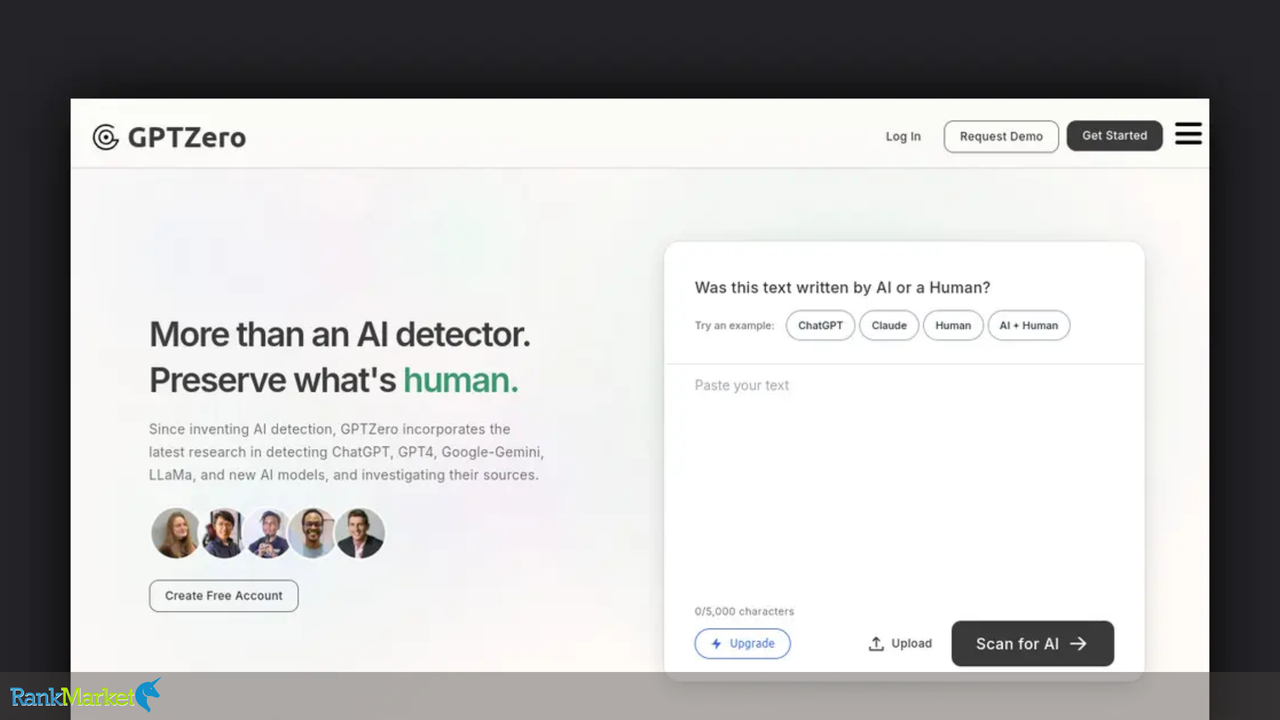The height and width of the screenshot is (720, 1280).
Task: Click the Request Demo button
Action: [1001, 137]
